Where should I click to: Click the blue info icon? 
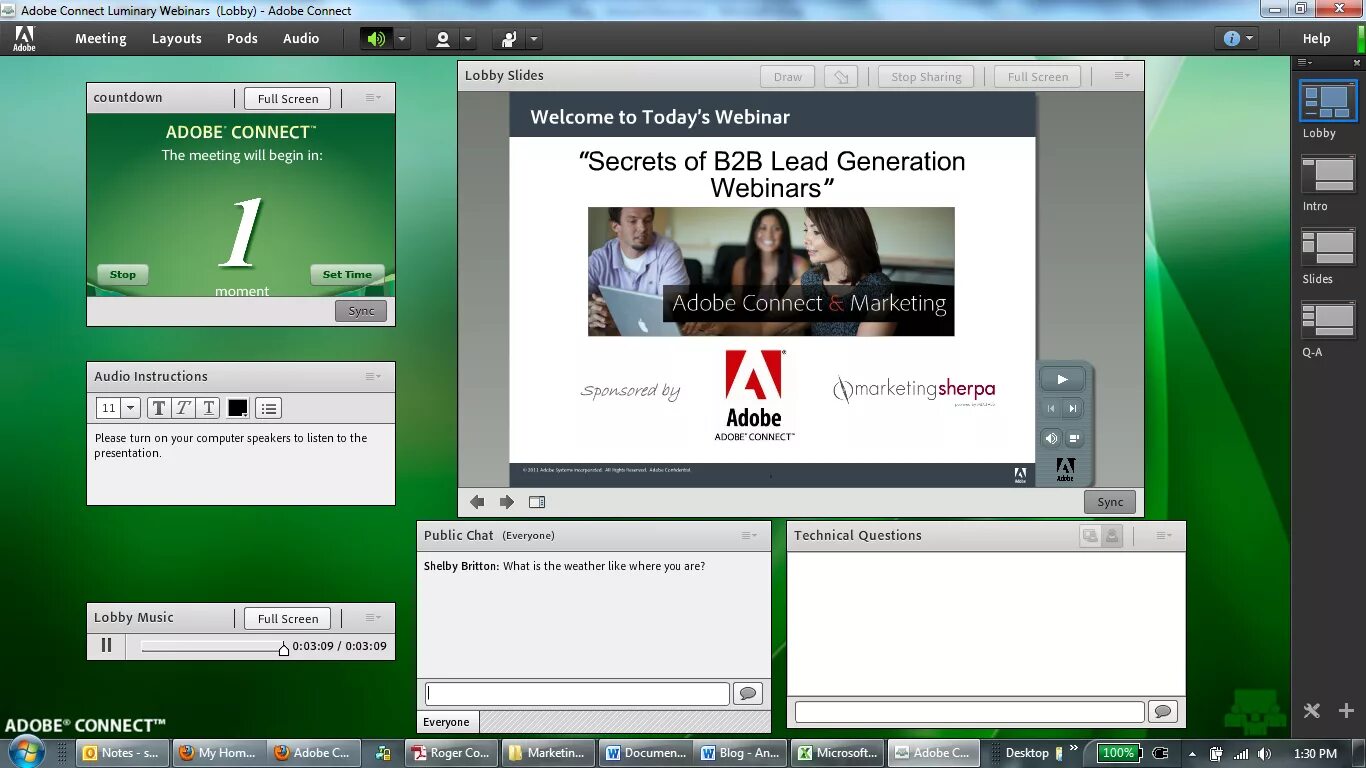coord(1231,39)
